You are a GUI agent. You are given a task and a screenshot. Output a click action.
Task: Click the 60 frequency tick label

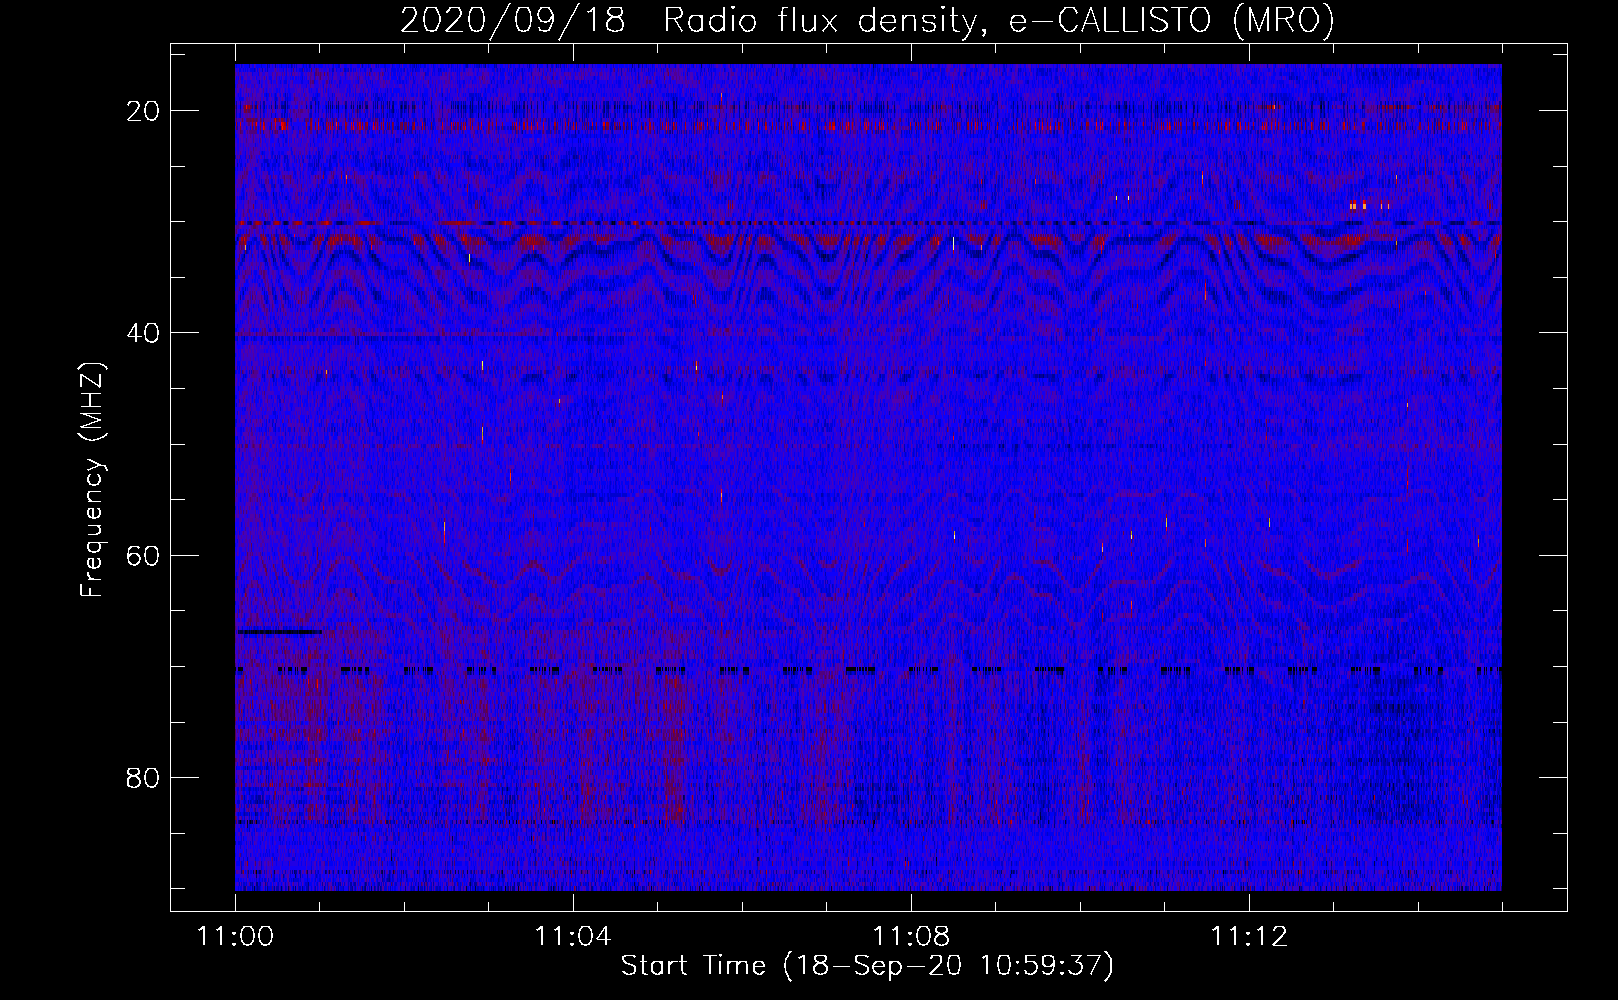144,555
